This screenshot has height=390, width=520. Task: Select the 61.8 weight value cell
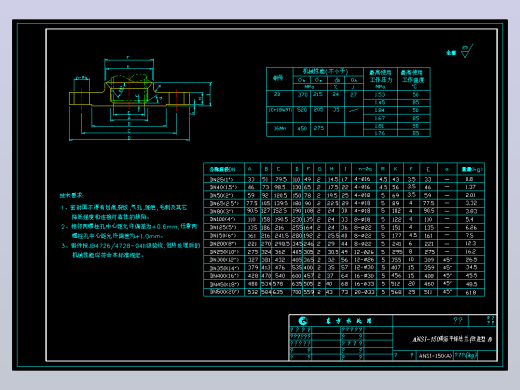(x=471, y=292)
